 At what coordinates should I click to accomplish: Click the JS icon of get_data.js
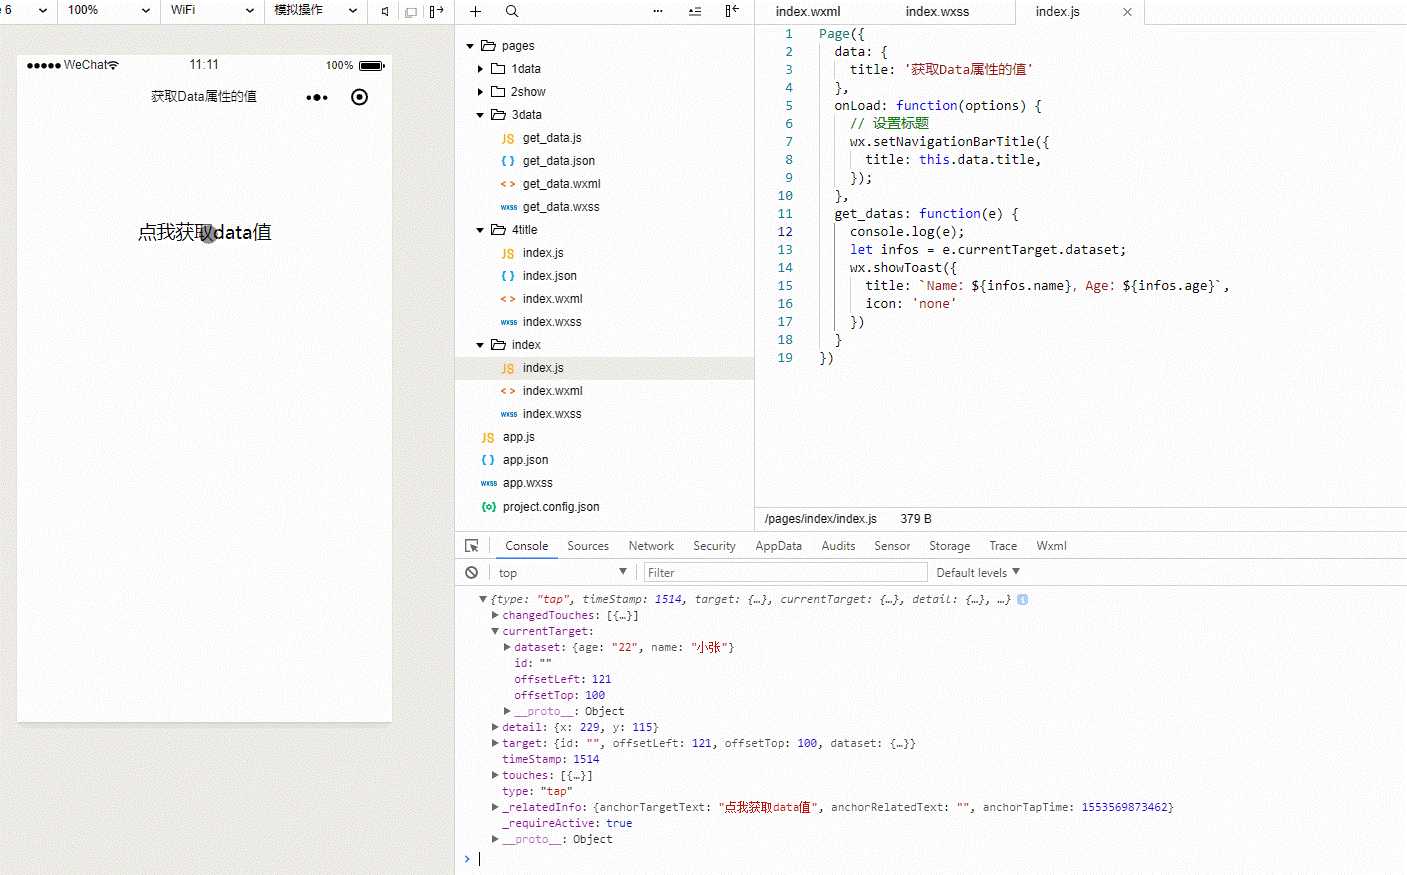(x=508, y=139)
